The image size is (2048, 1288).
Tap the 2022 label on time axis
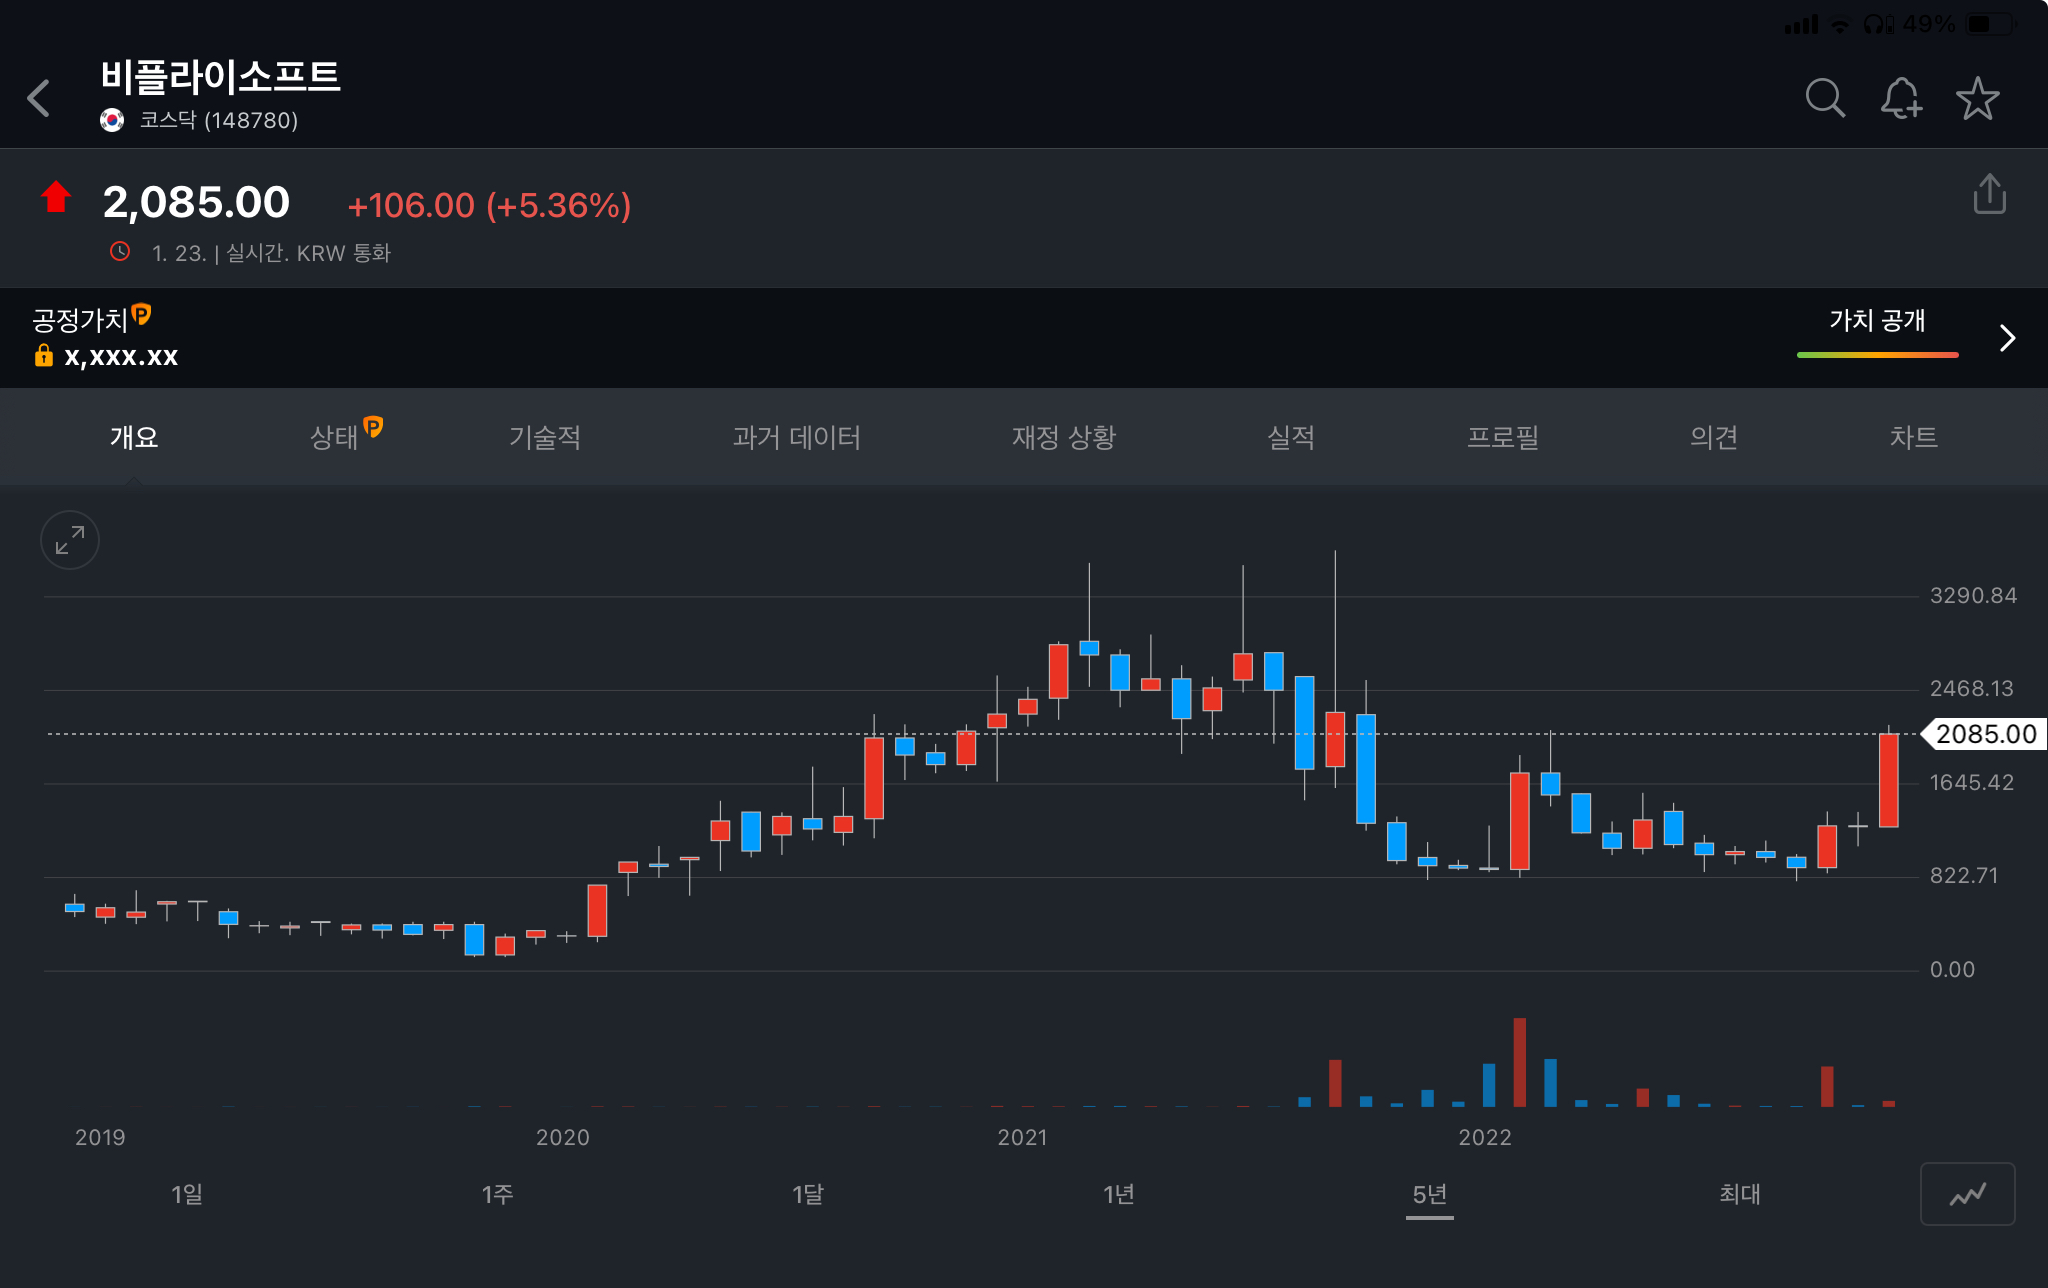tap(1485, 1138)
